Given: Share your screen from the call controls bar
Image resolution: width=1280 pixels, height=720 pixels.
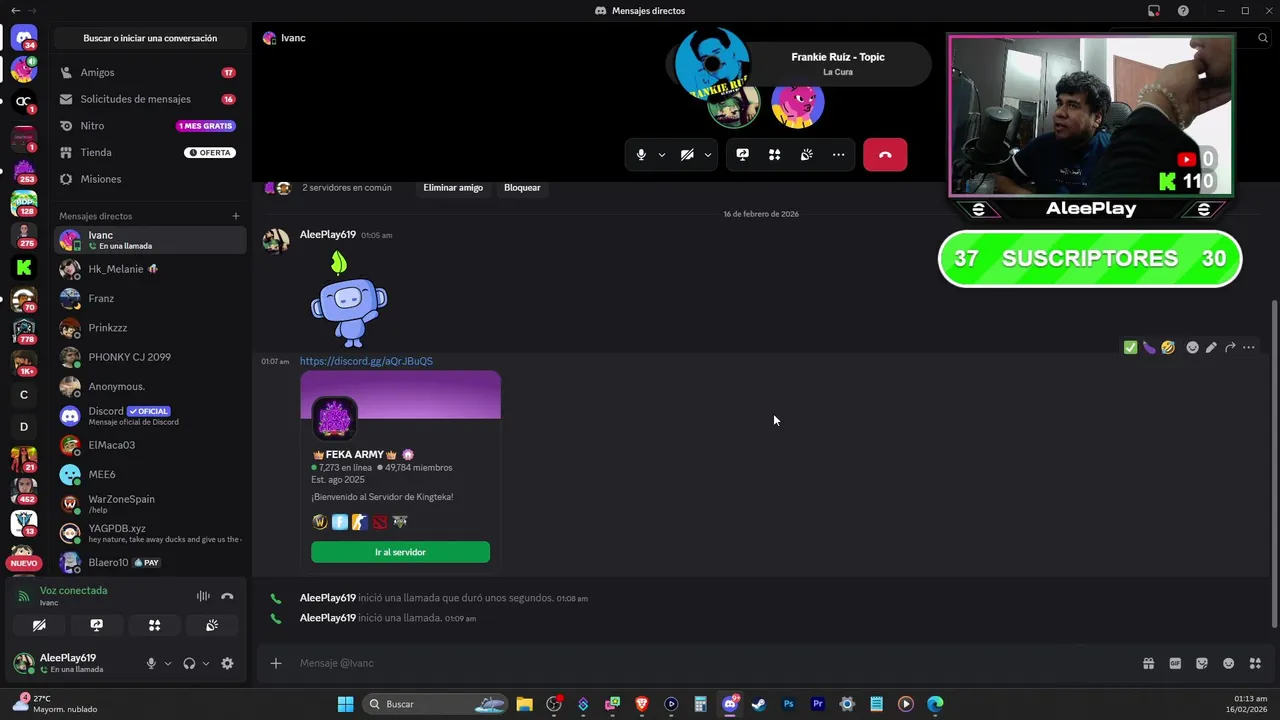Looking at the screenshot, I should pyautogui.click(x=742, y=155).
